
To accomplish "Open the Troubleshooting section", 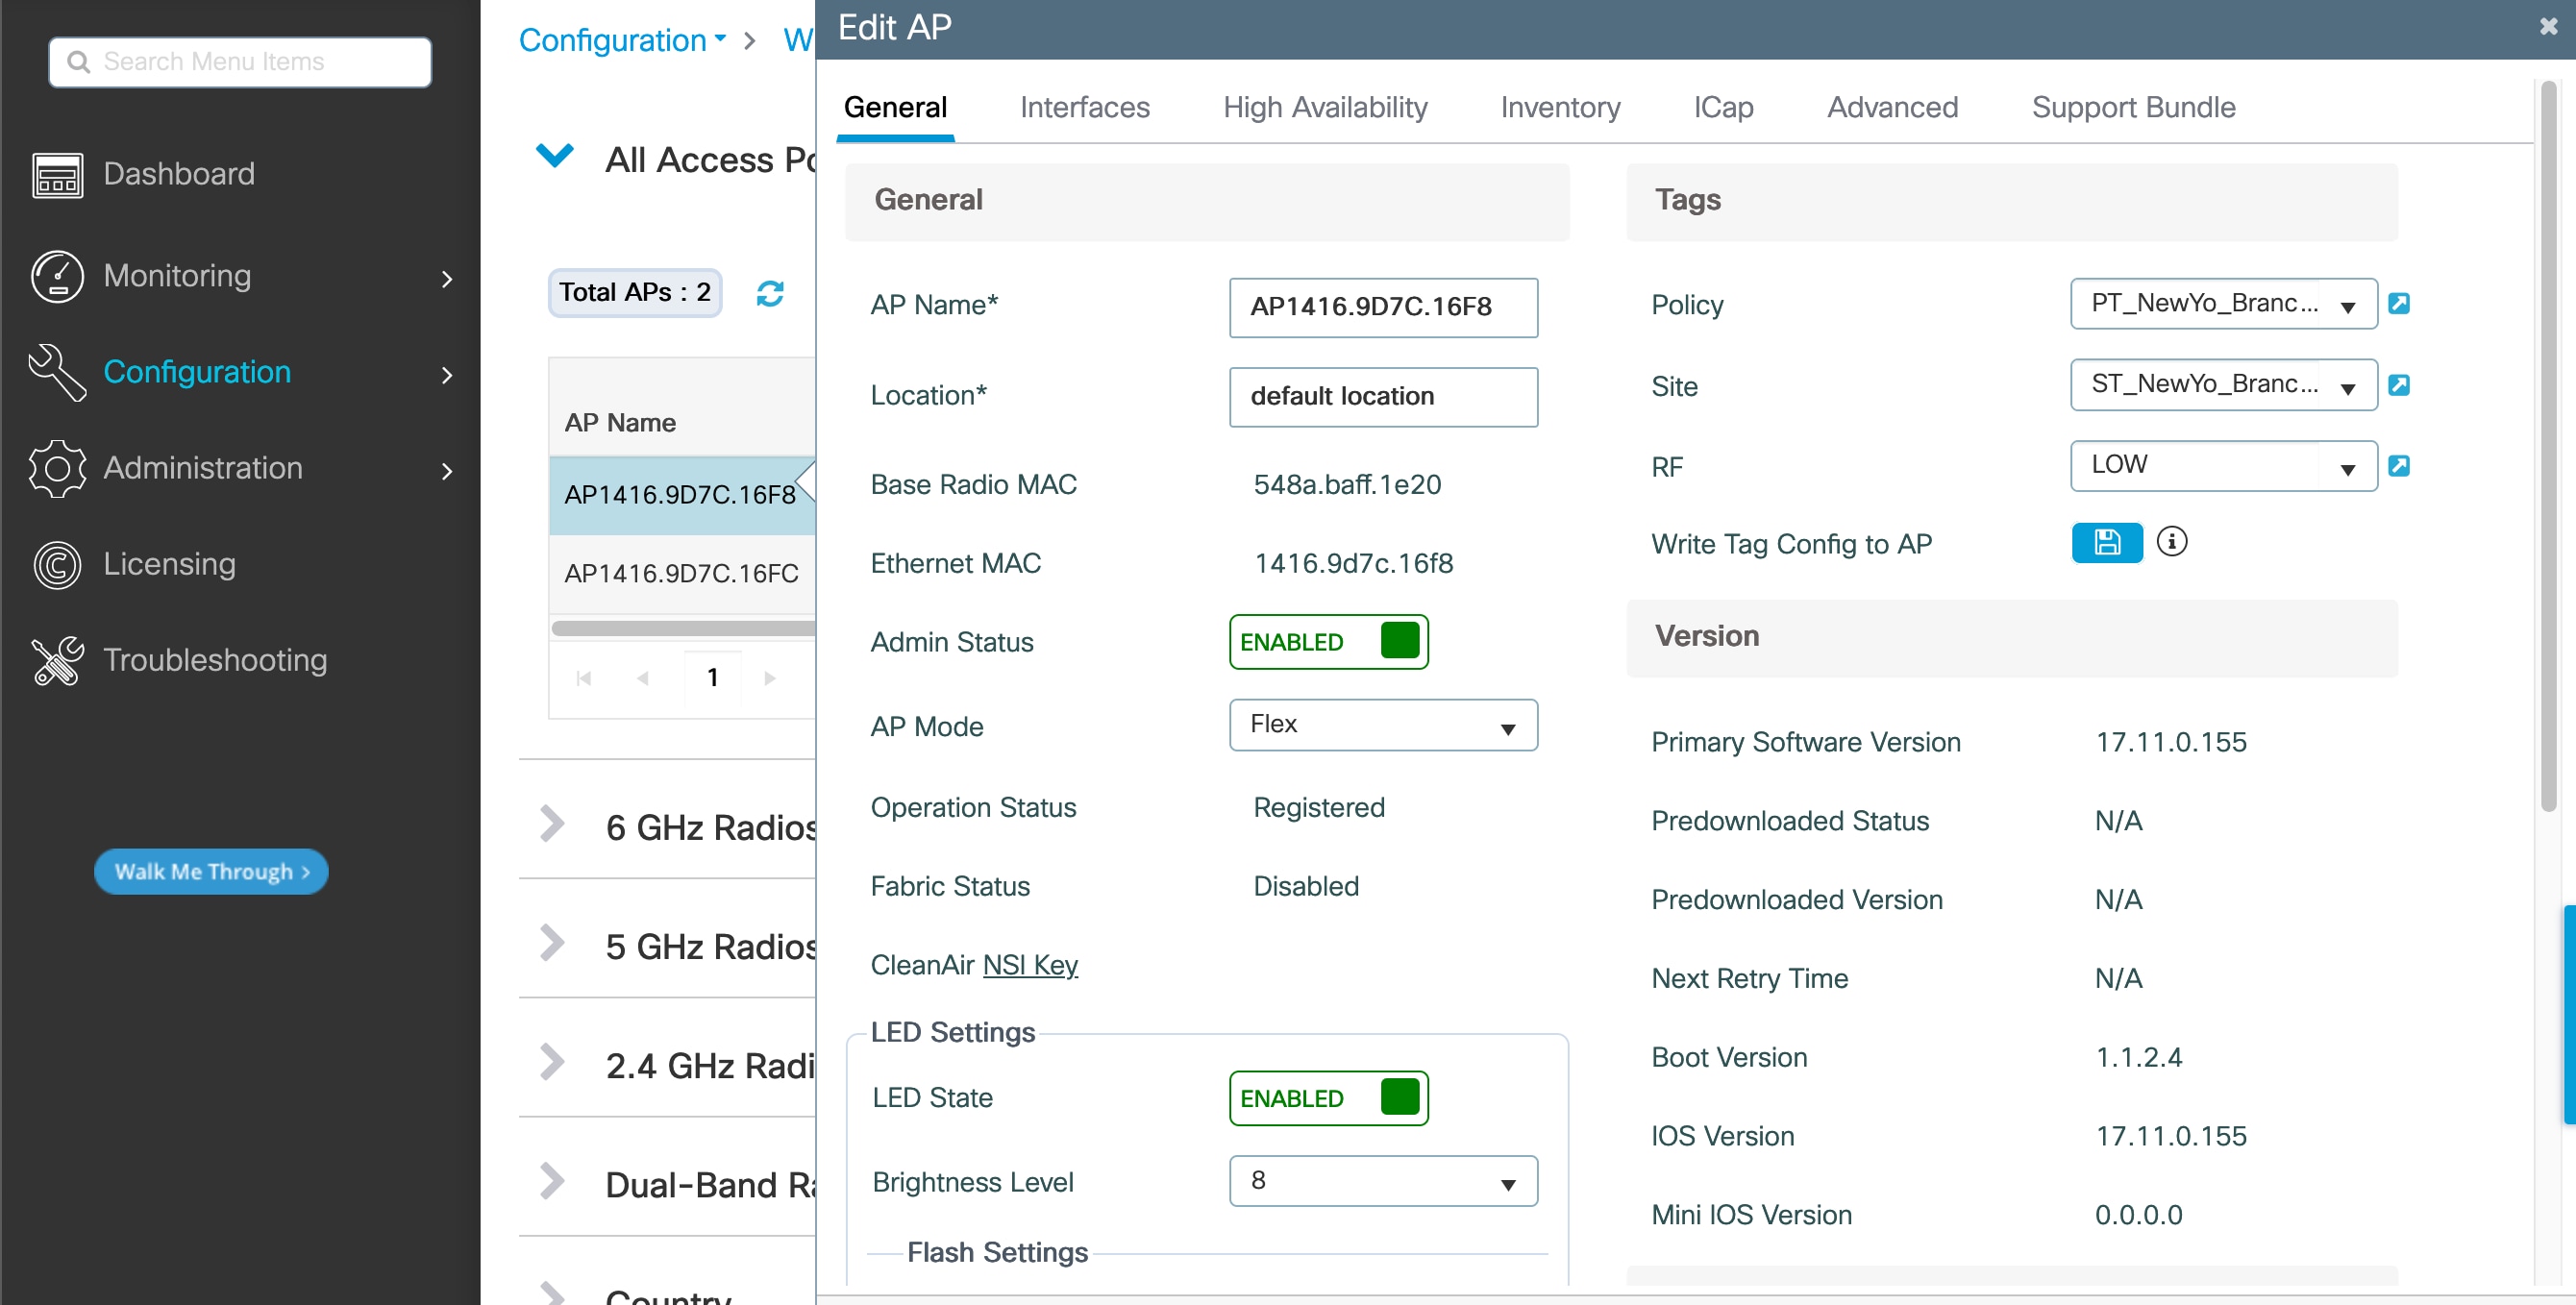I will tap(214, 660).
